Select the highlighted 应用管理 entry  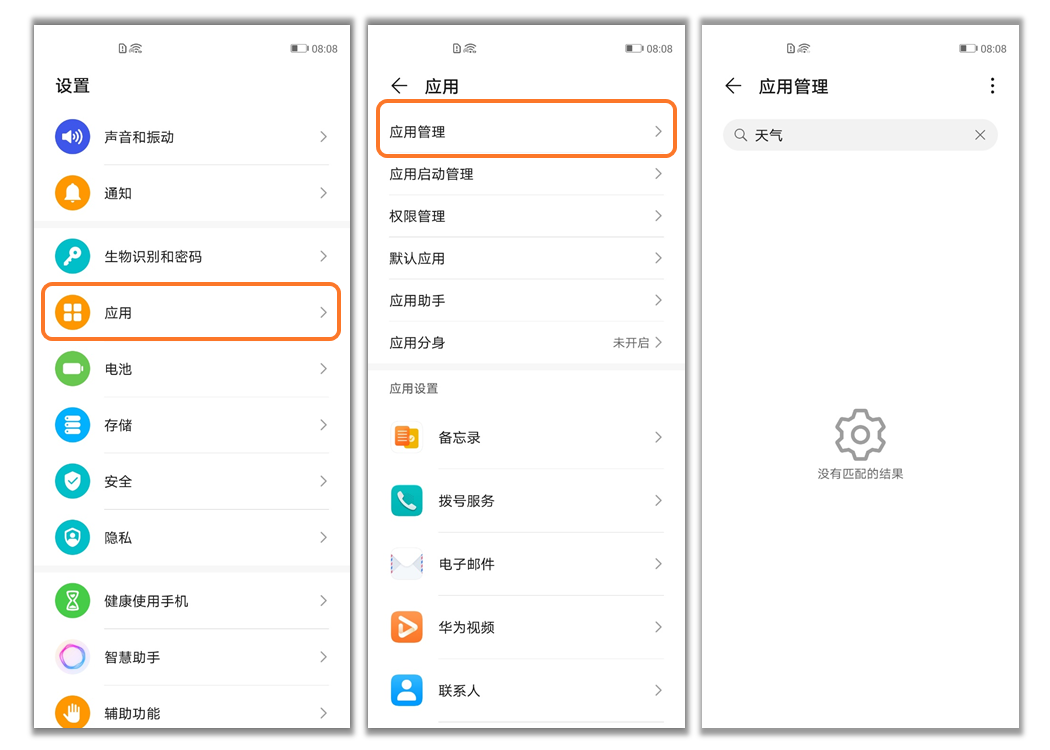click(525, 129)
